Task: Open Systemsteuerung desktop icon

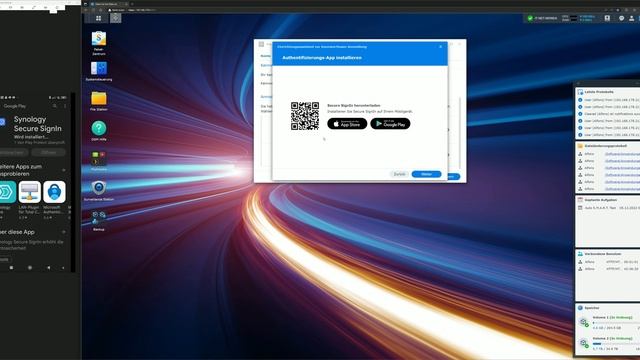Action: pyautogui.click(x=99, y=69)
